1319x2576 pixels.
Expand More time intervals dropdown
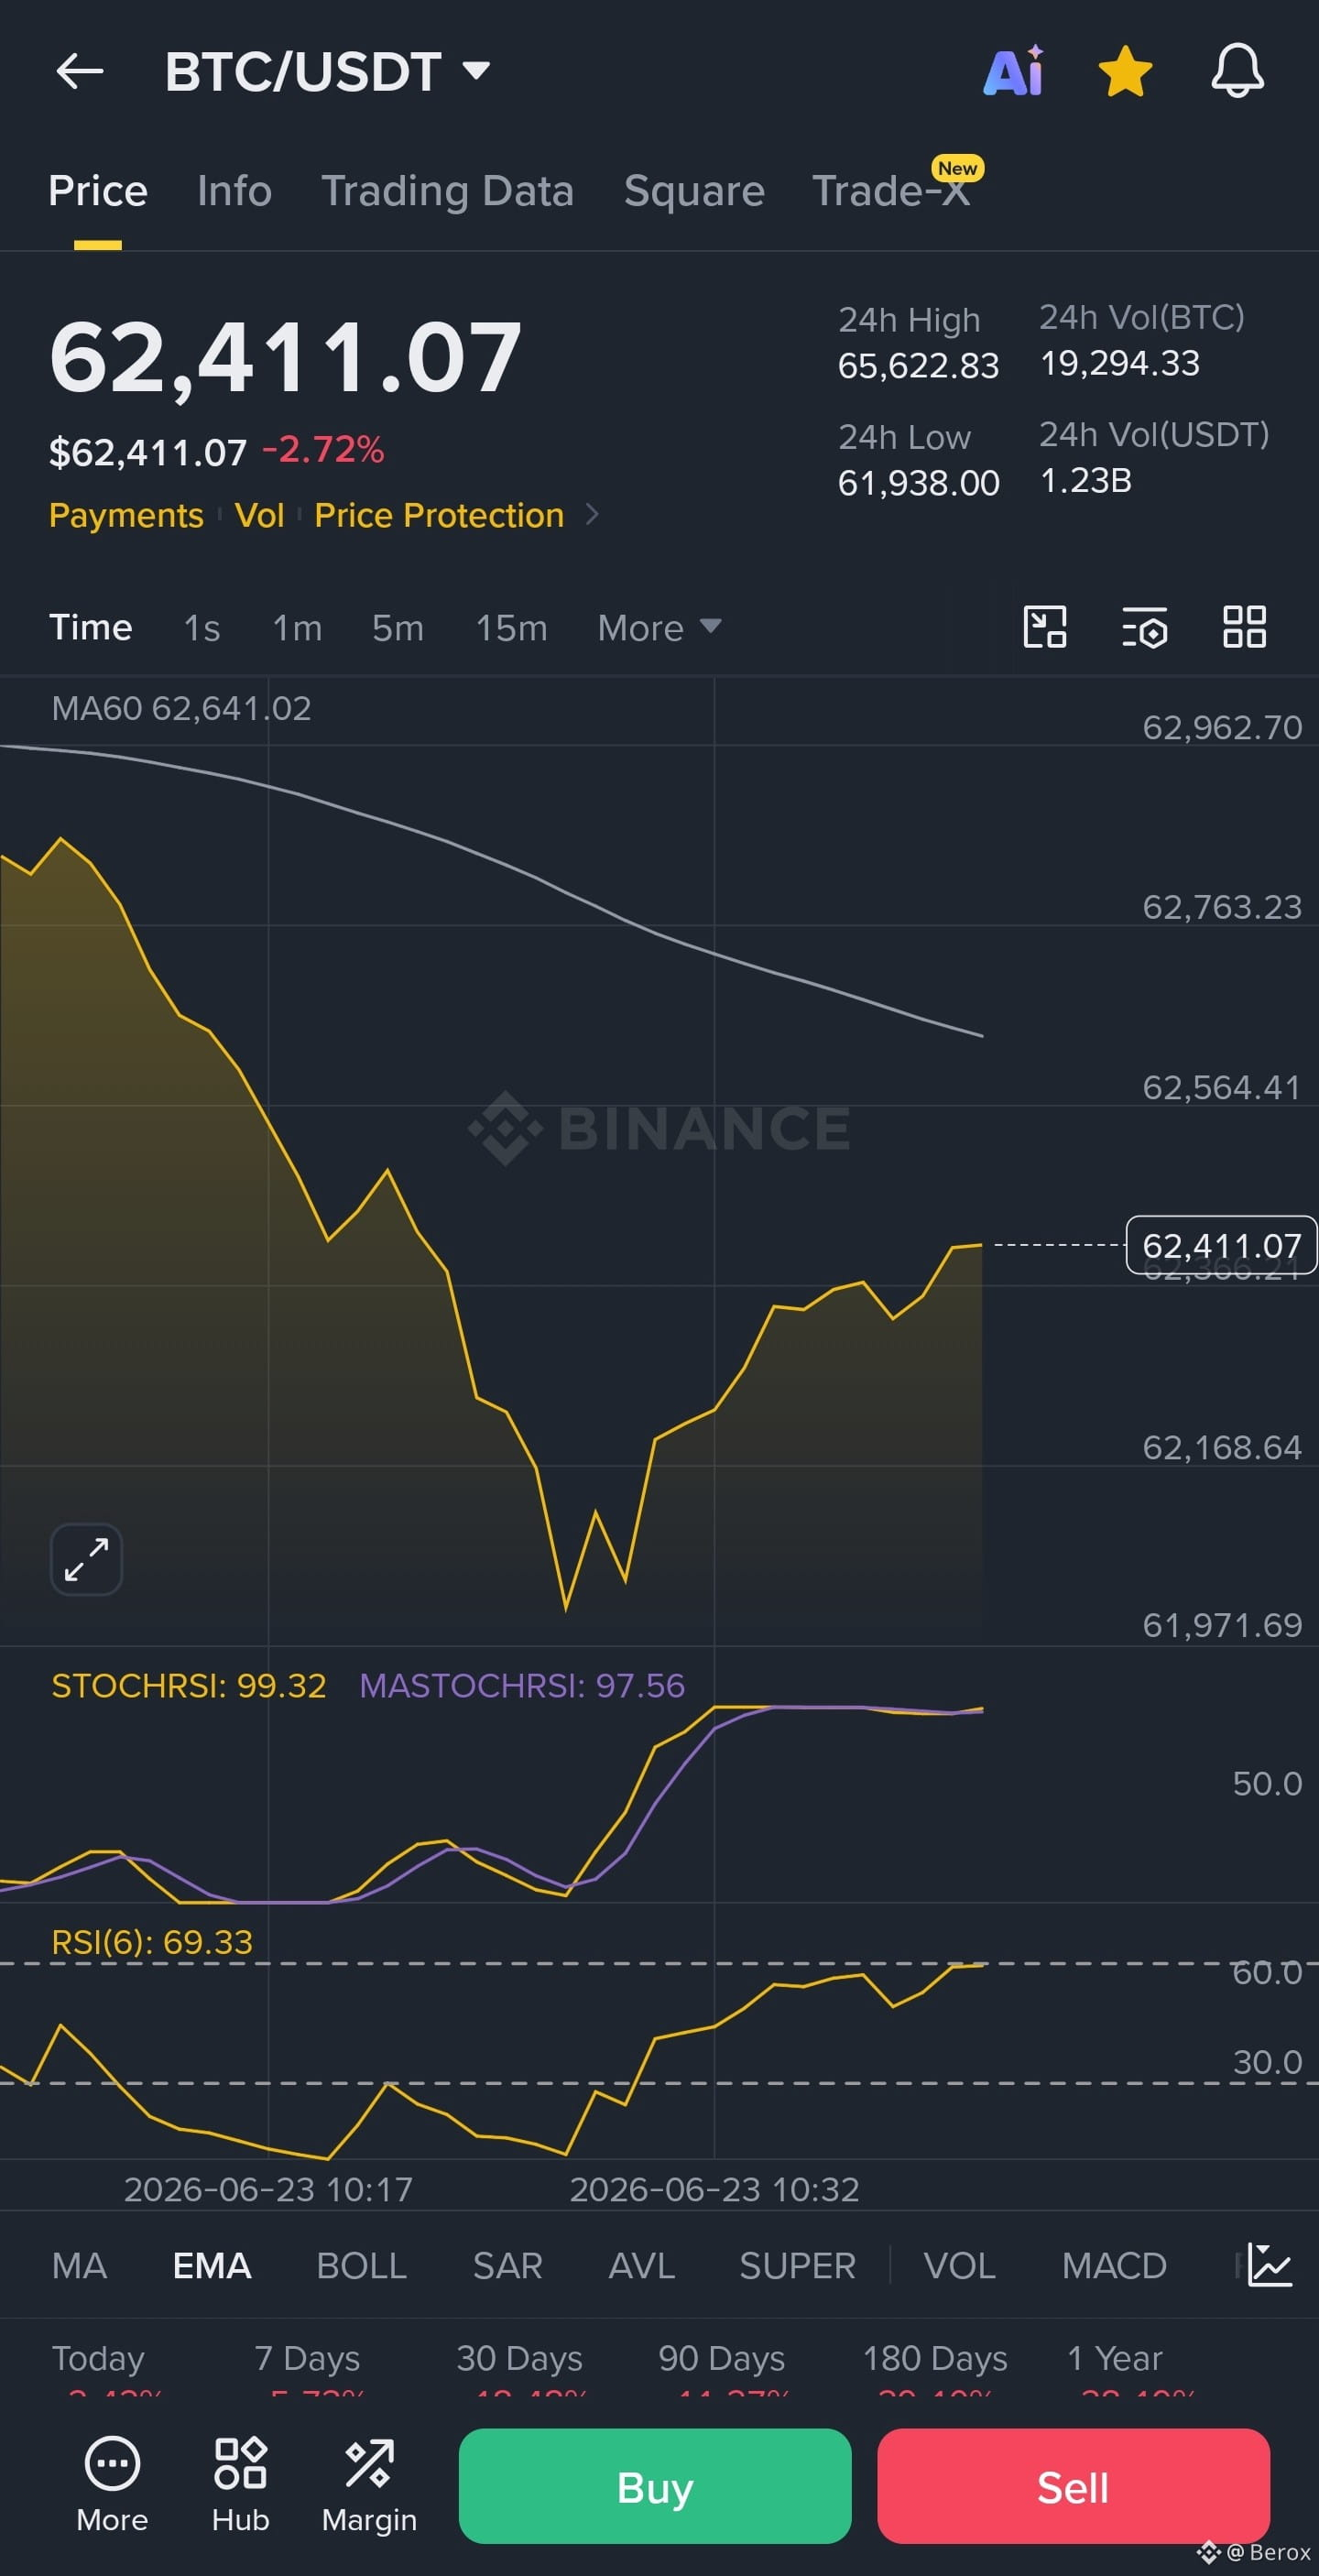tap(659, 628)
